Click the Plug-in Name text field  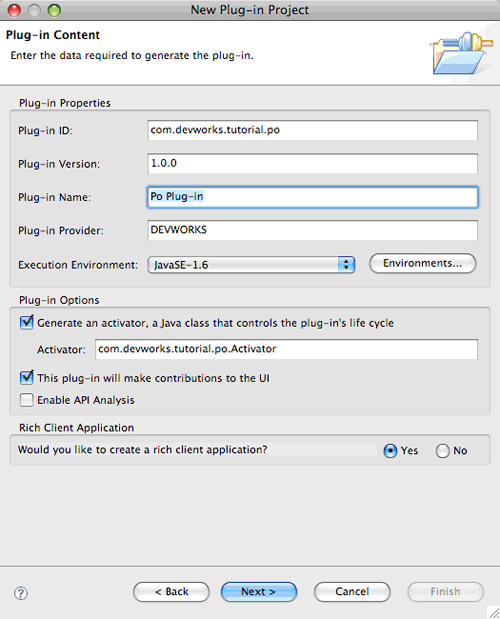[x=313, y=197]
